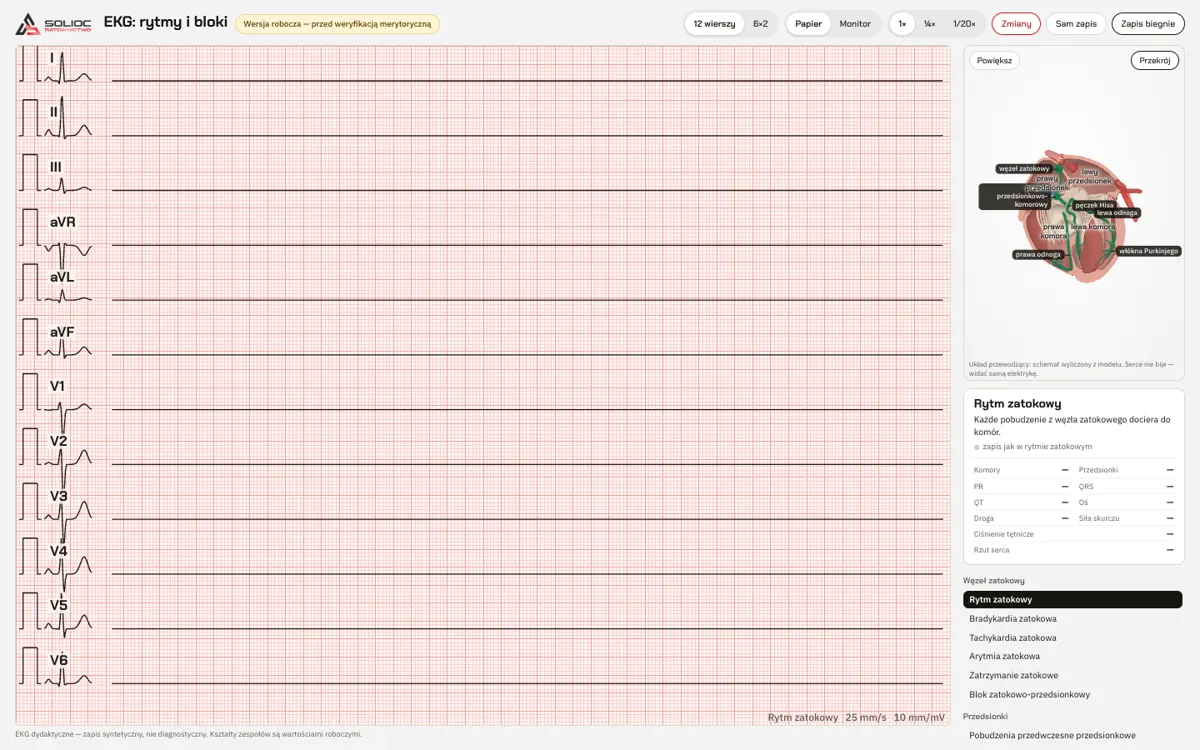
Task: Click the Zapis biegnie button
Action: (x=1148, y=24)
